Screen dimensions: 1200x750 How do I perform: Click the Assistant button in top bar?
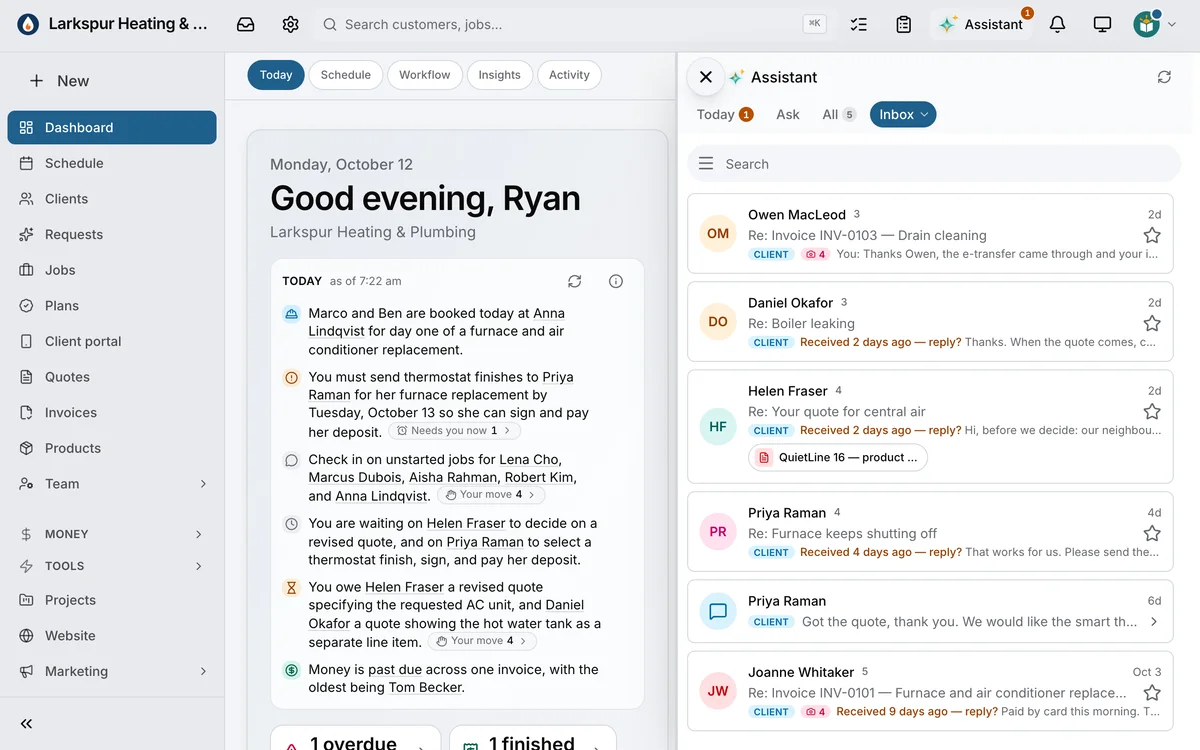(980, 24)
